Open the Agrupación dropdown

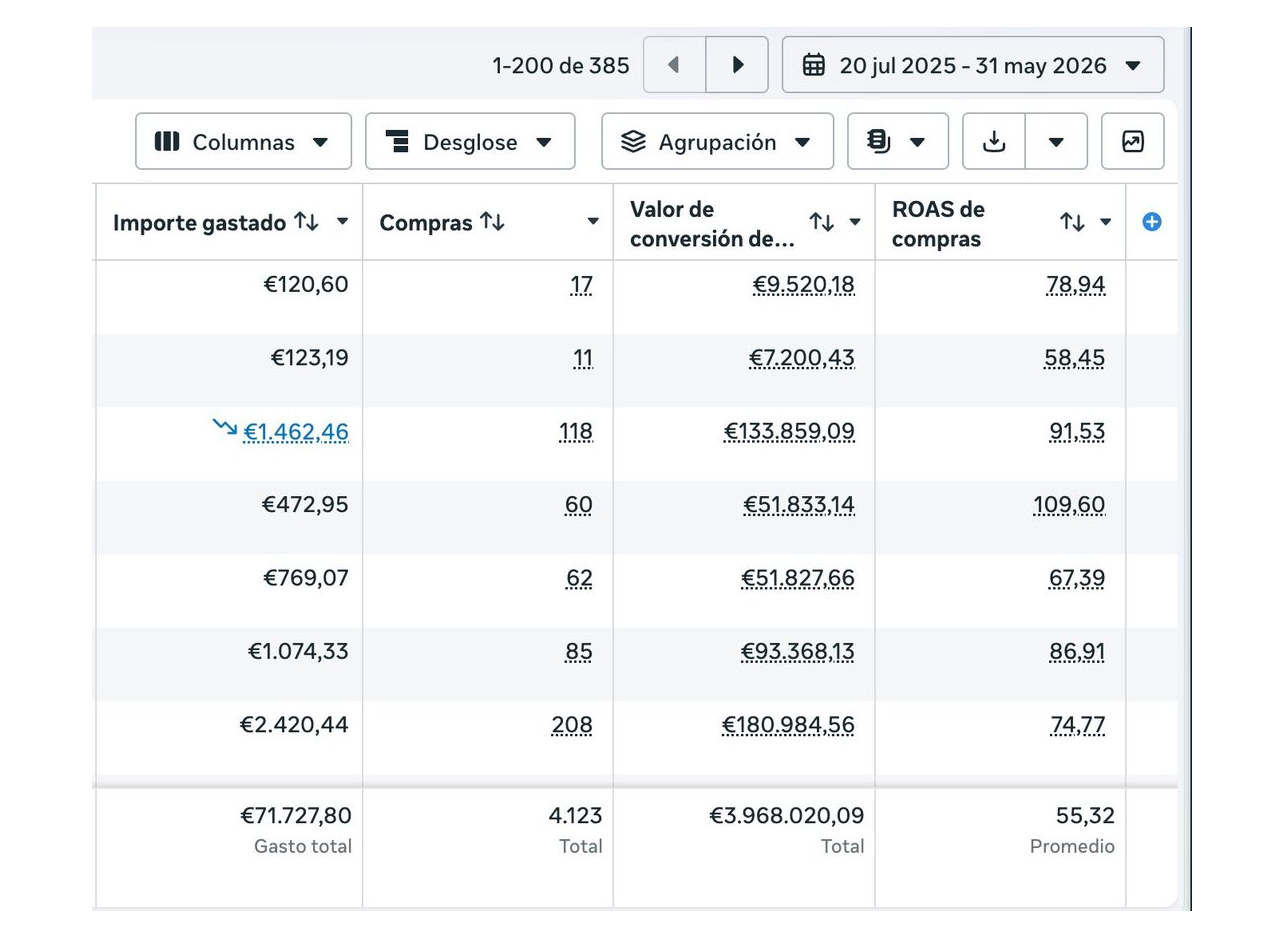point(717,142)
